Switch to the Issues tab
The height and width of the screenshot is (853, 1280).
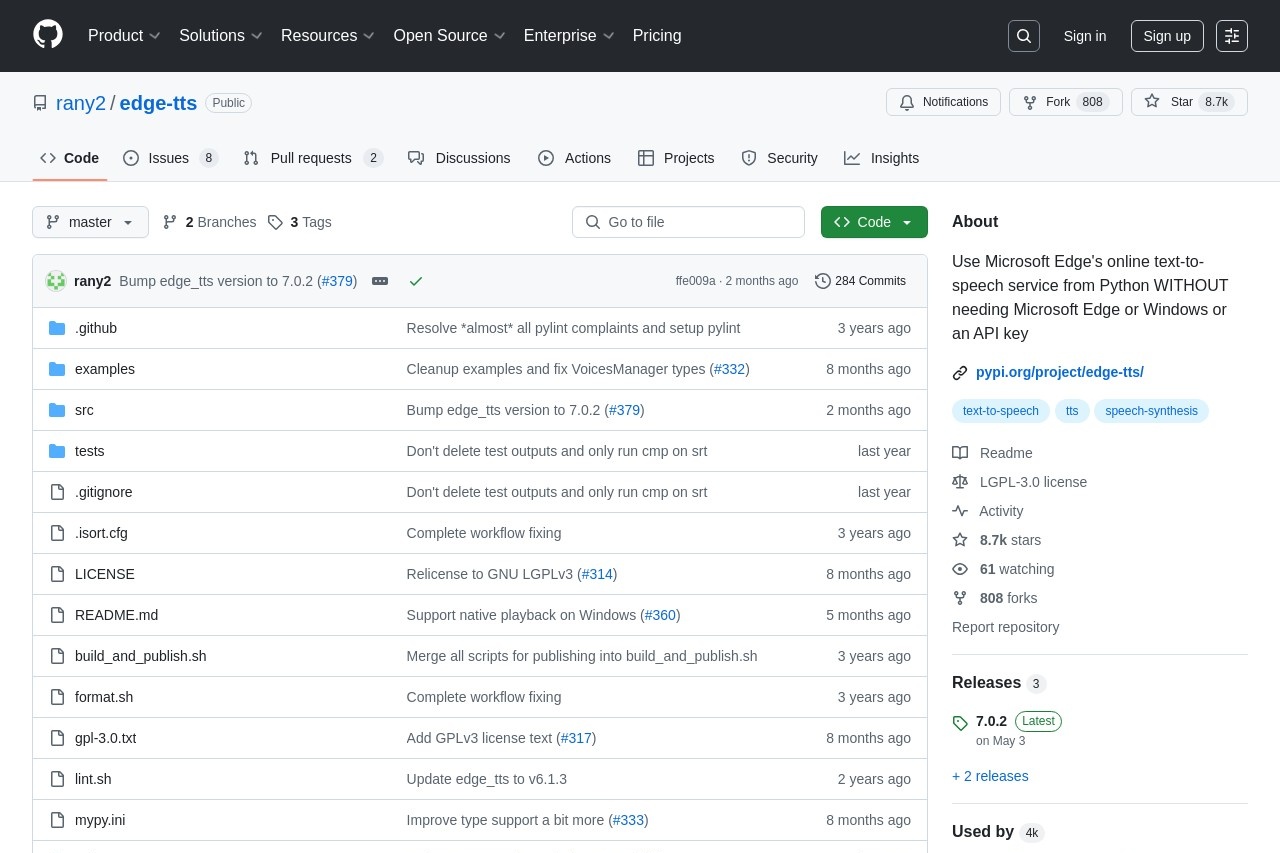point(170,158)
